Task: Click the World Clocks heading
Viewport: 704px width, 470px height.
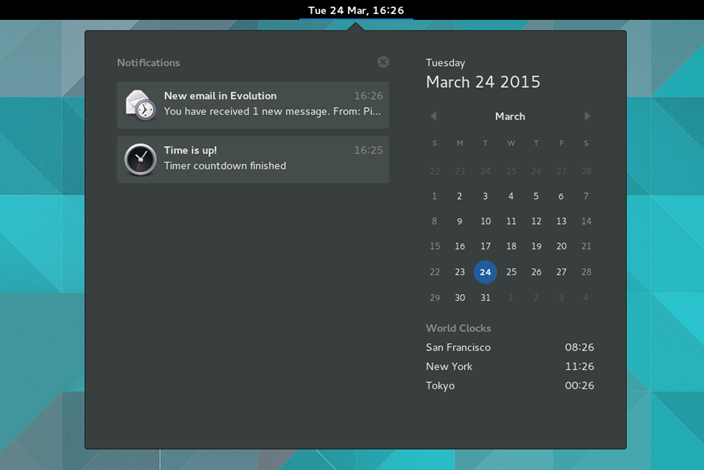Action: 458,328
